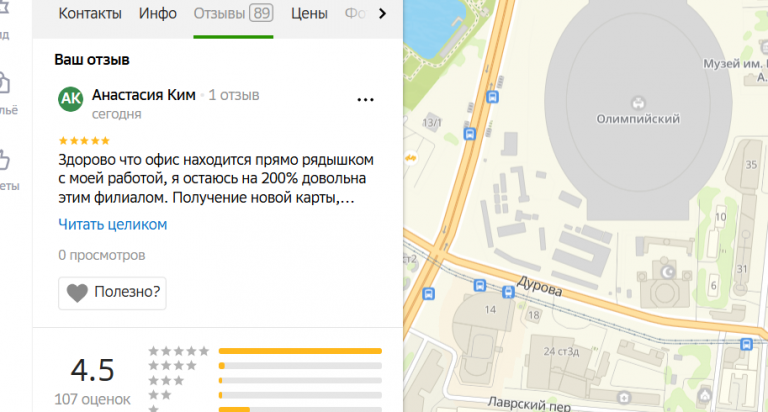Click bus stop icon above building 14

(480, 285)
